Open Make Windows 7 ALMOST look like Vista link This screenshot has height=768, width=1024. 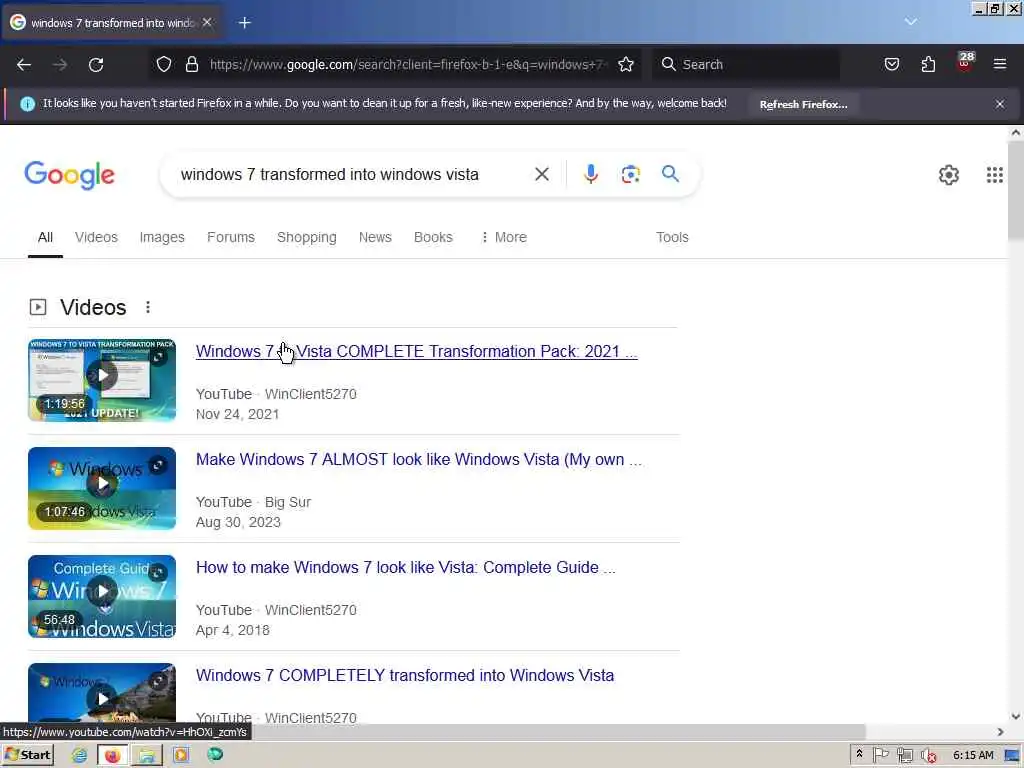coord(419,459)
